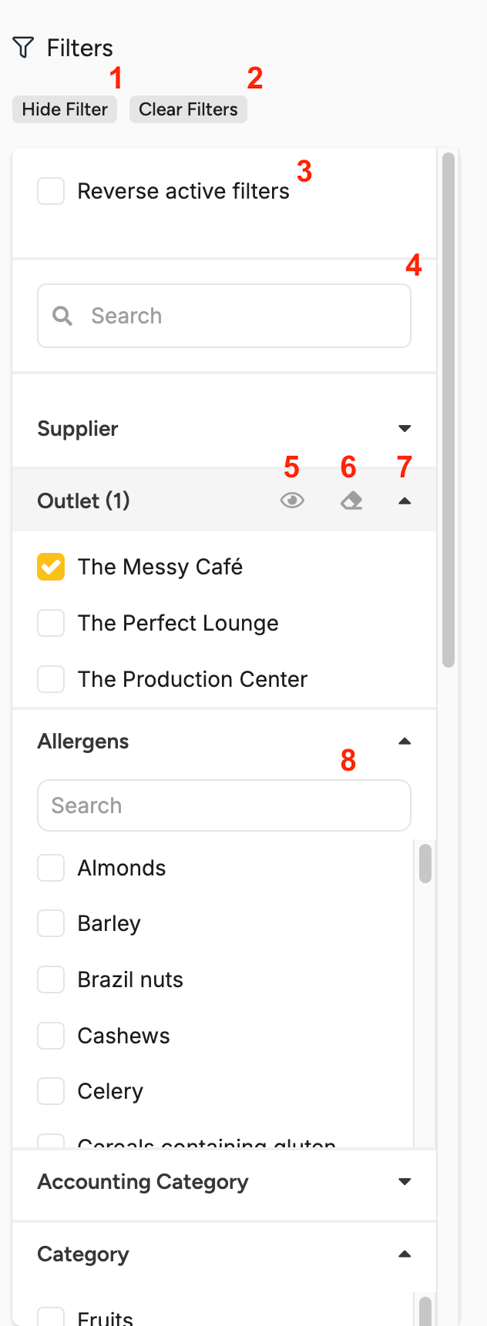The image size is (487, 1326).
Task: Click the Hide Filter button
Action: pyautogui.click(x=65, y=109)
